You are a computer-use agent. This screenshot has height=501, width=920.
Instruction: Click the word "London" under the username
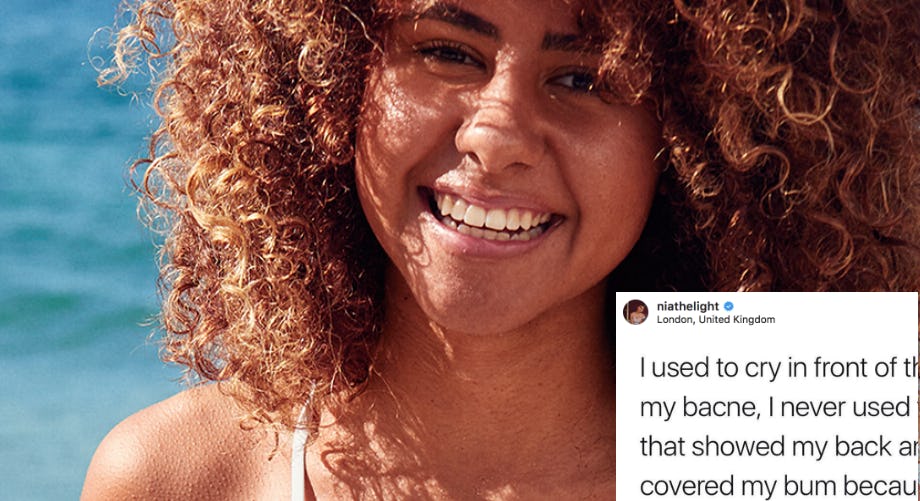click(x=675, y=320)
